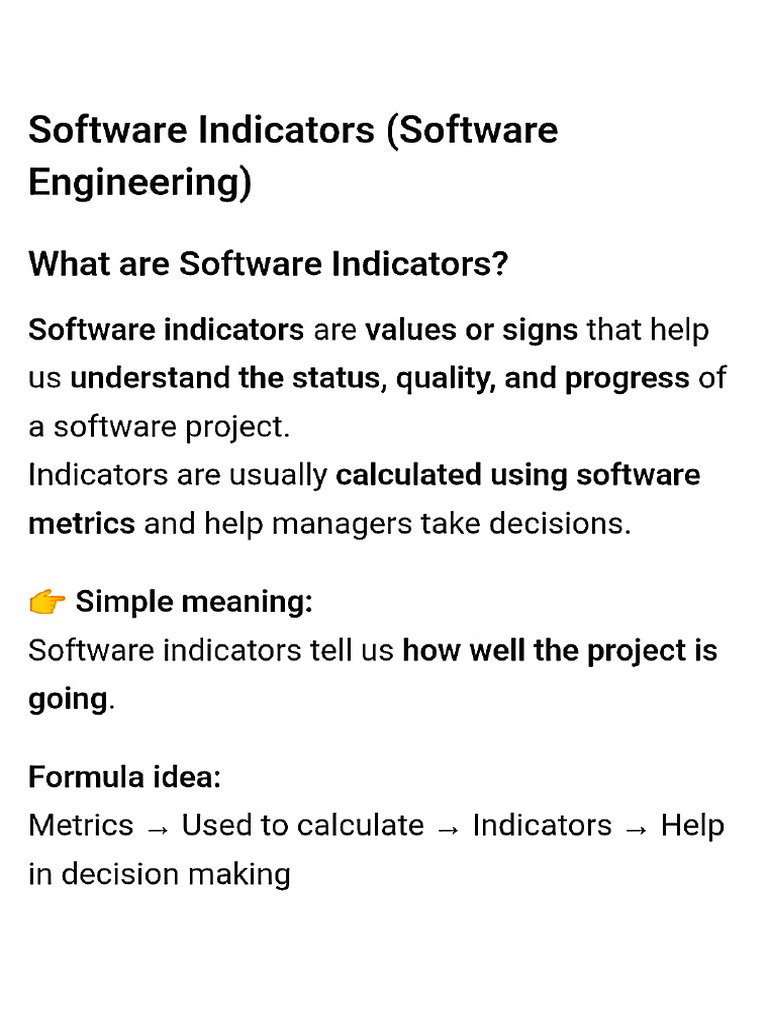Click the words 'a software project.'

(159, 427)
